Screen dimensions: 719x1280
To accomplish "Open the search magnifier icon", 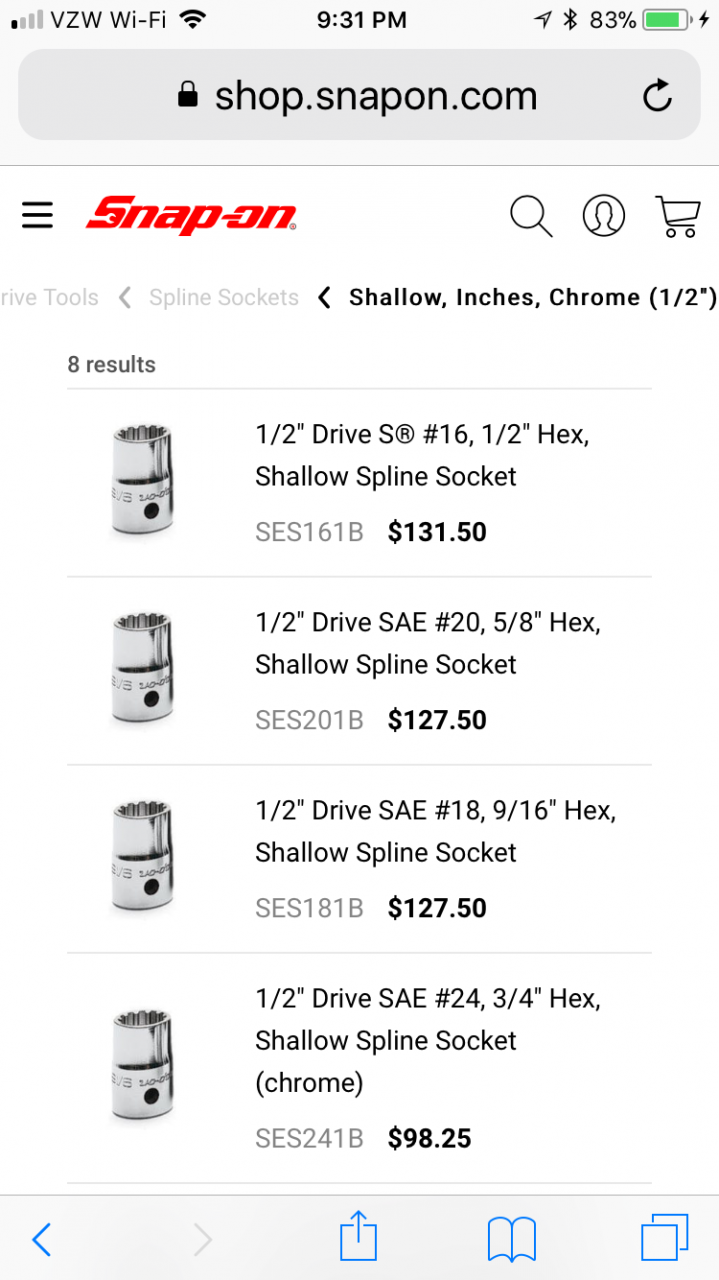I will click(530, 215).
